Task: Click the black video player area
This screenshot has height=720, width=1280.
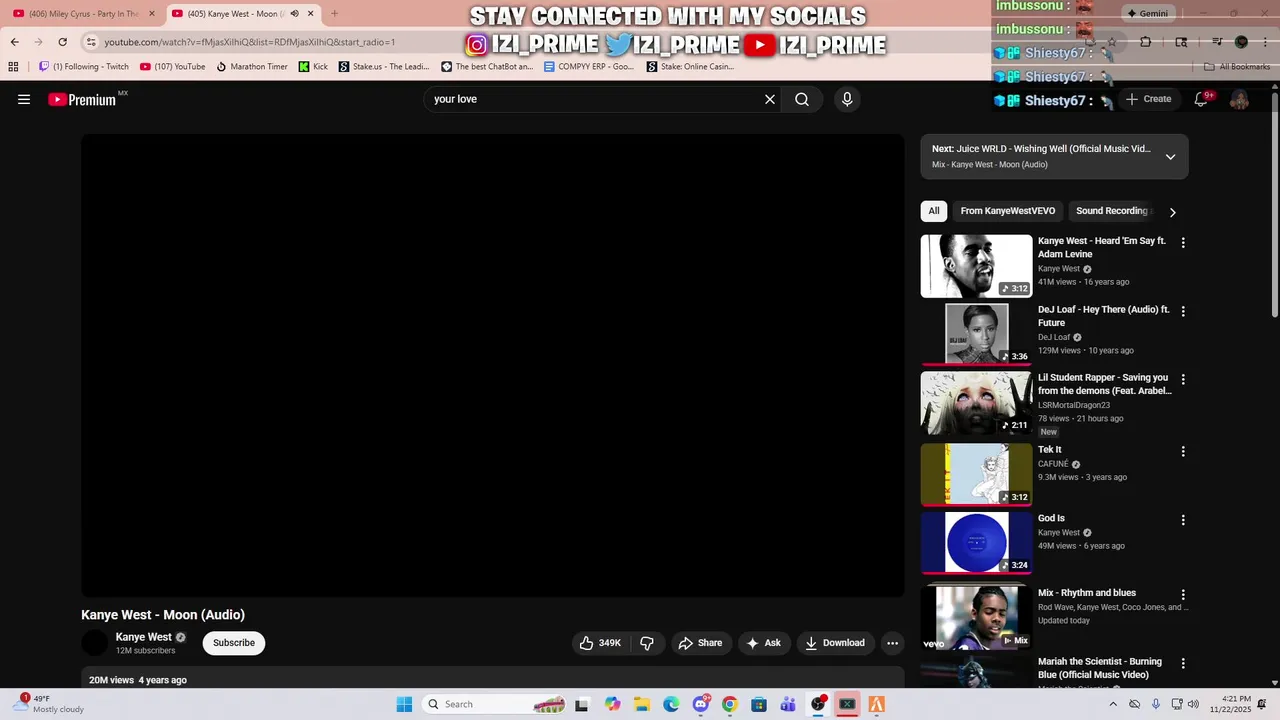Action: (x=493, y=366)
